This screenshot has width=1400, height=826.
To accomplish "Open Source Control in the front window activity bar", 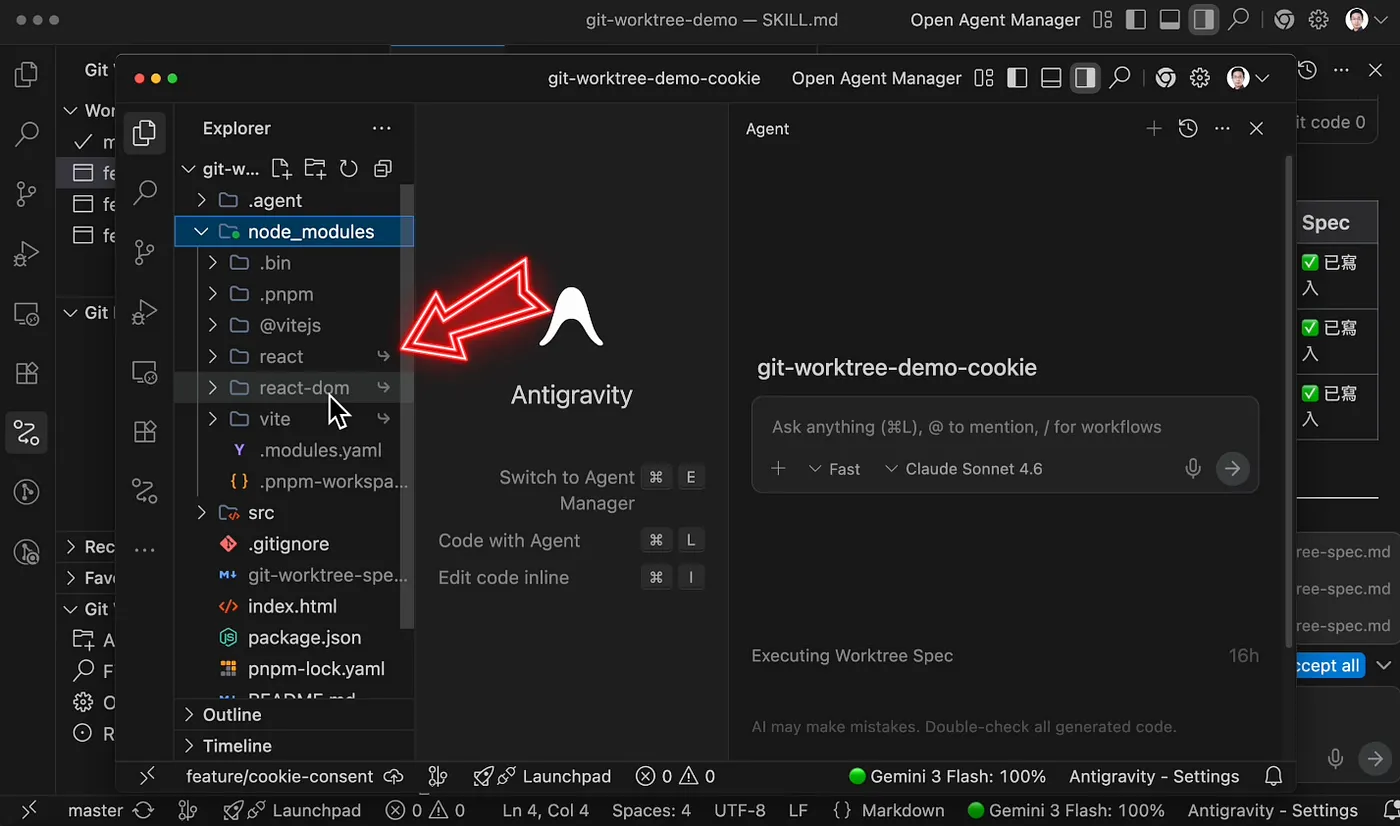I will click(x=145, y=252).
